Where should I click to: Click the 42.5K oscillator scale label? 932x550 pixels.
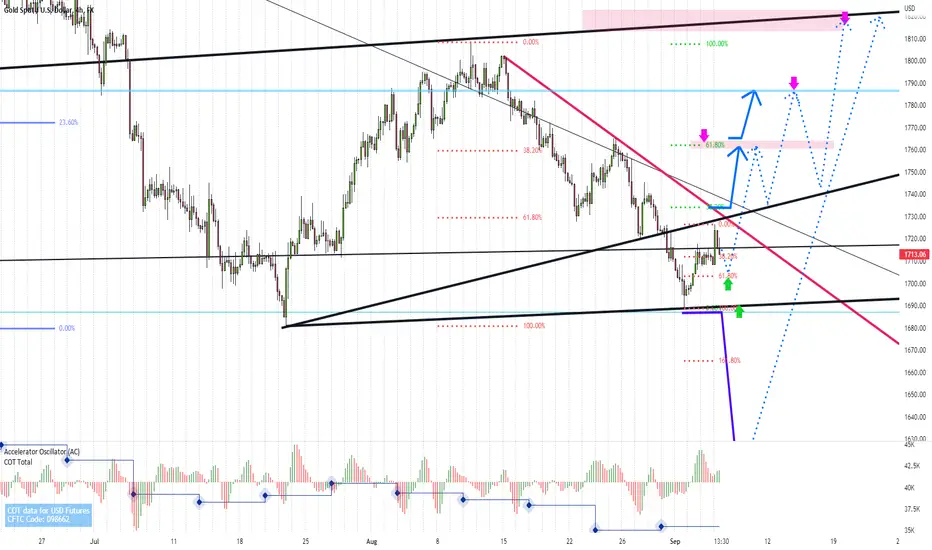click(x=912, y=466)
